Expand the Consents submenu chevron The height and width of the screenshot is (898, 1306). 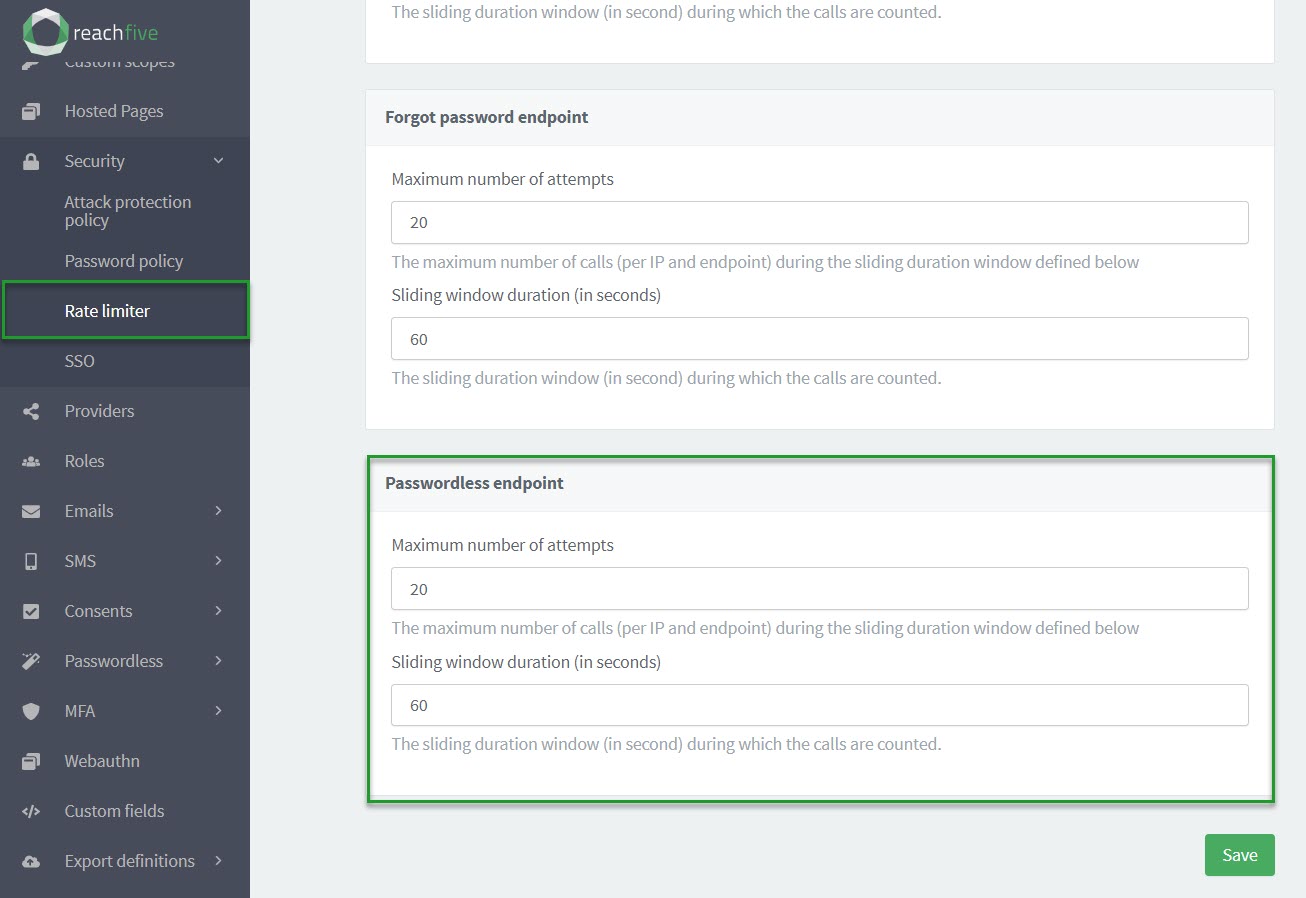point(218,611)
